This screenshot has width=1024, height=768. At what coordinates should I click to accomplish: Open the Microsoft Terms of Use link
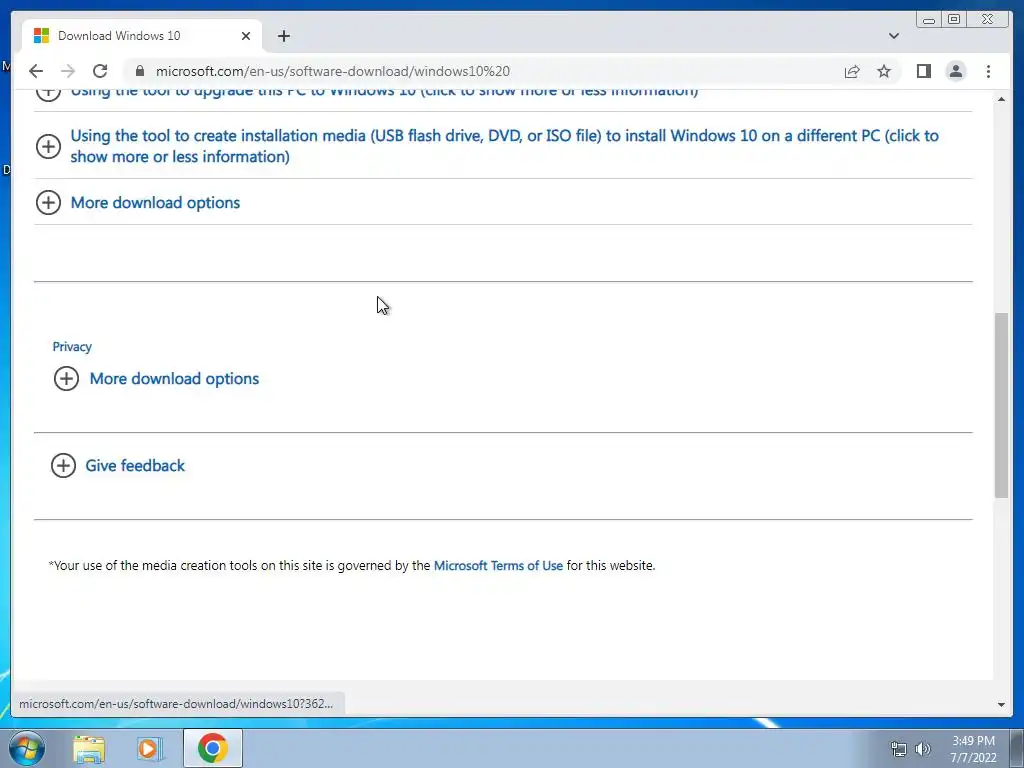pos(498,566)
